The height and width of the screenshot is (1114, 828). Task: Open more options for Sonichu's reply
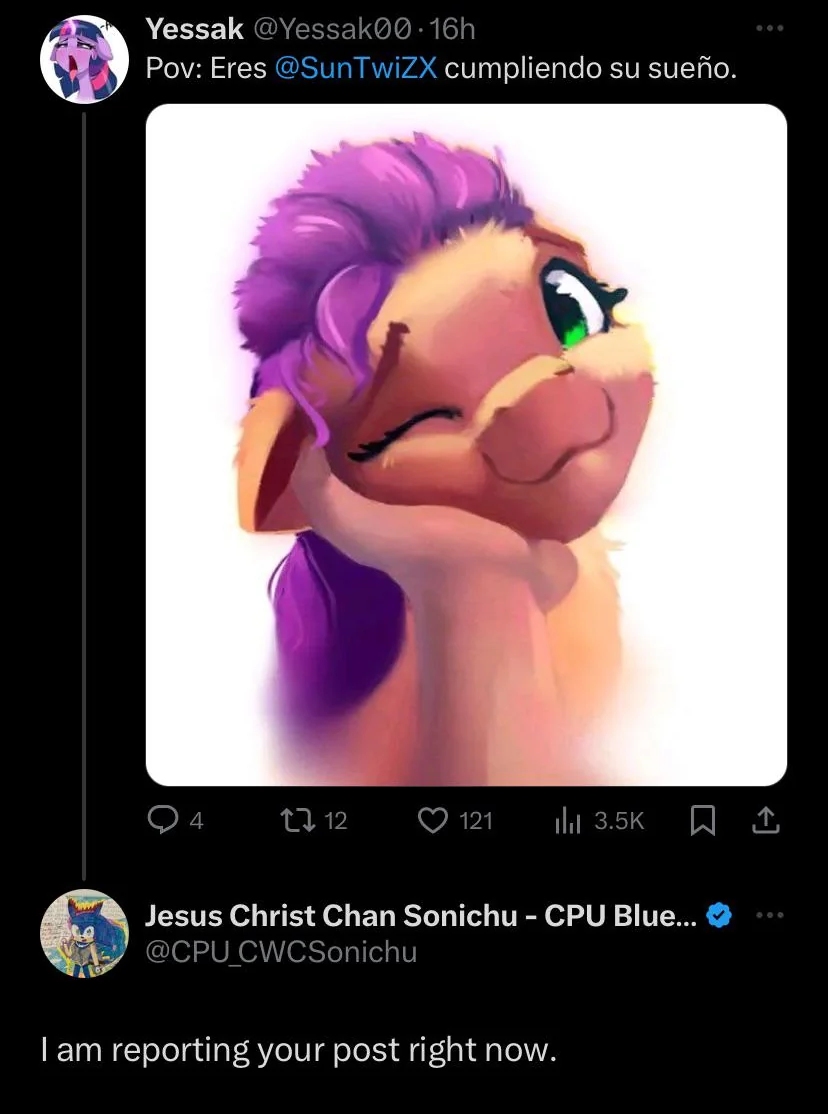(x=768, y=915)
